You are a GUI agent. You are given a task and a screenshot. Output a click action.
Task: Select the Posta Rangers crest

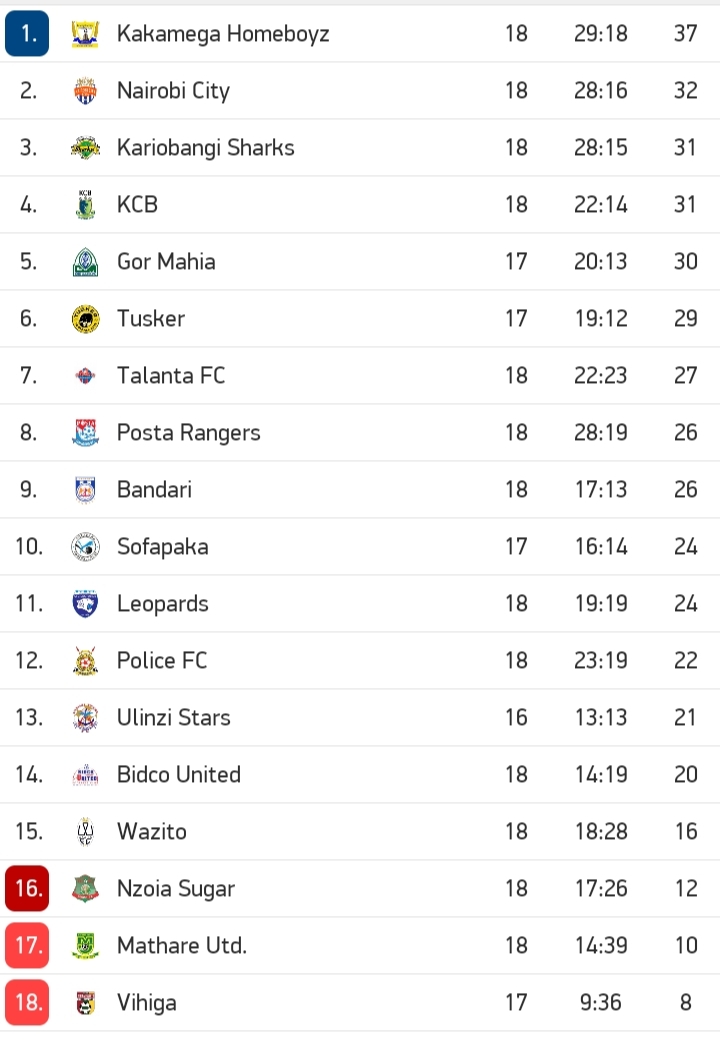coord(85,433)
